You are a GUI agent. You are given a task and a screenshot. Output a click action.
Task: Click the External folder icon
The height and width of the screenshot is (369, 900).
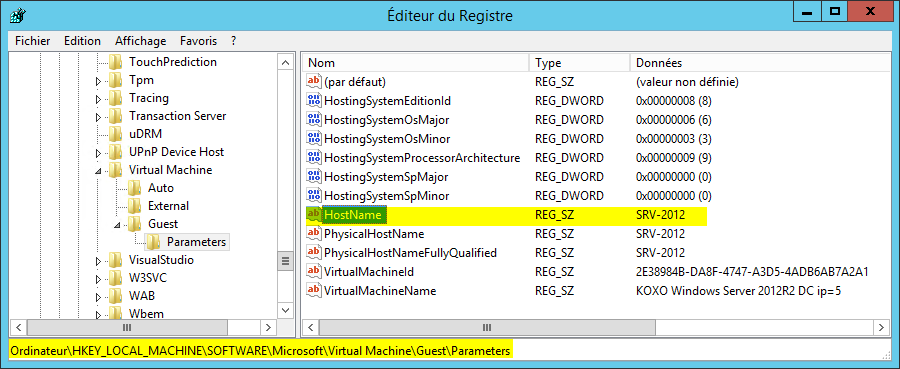click(134, 206)
